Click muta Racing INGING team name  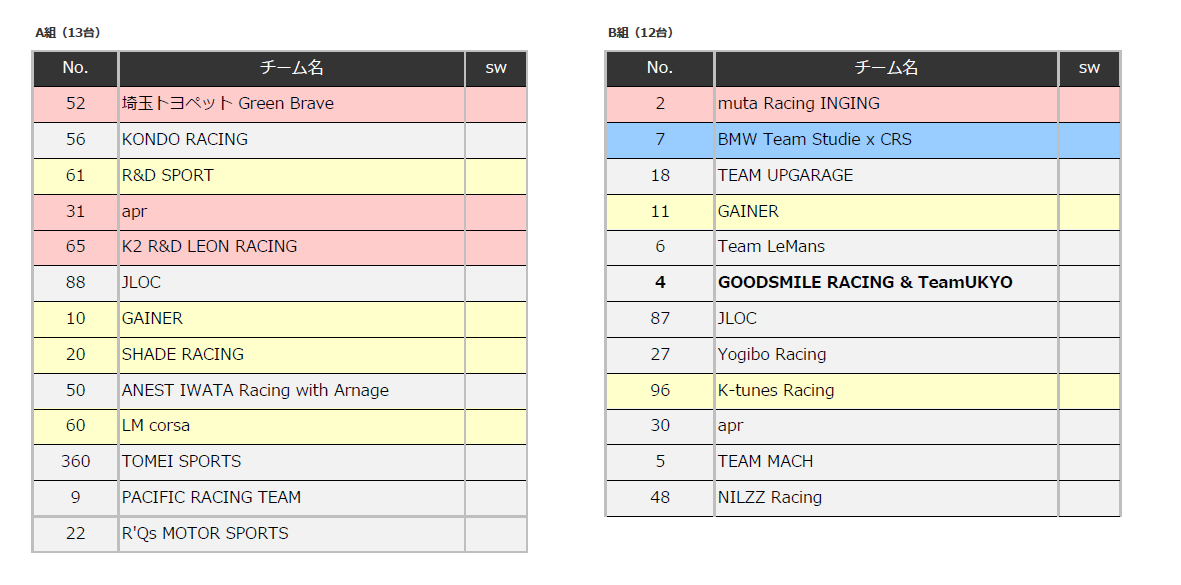point(799,104)
